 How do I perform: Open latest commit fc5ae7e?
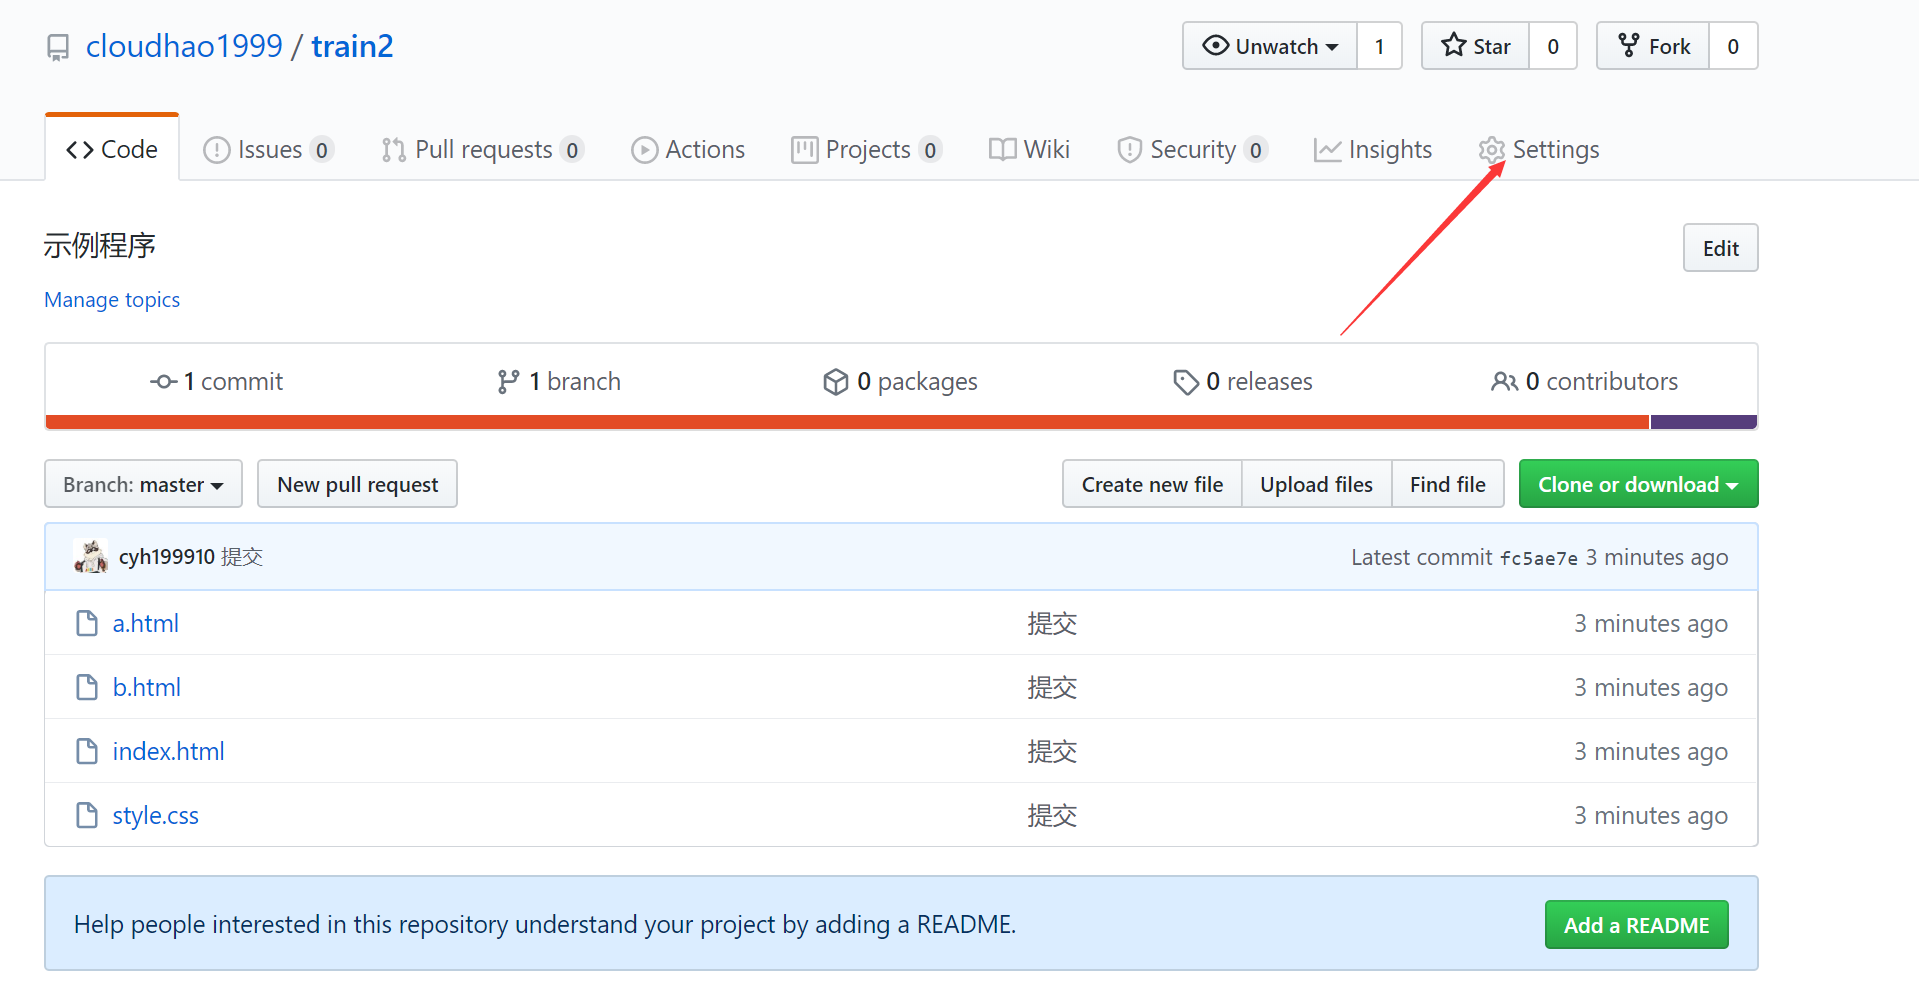tap(1538, 558)
